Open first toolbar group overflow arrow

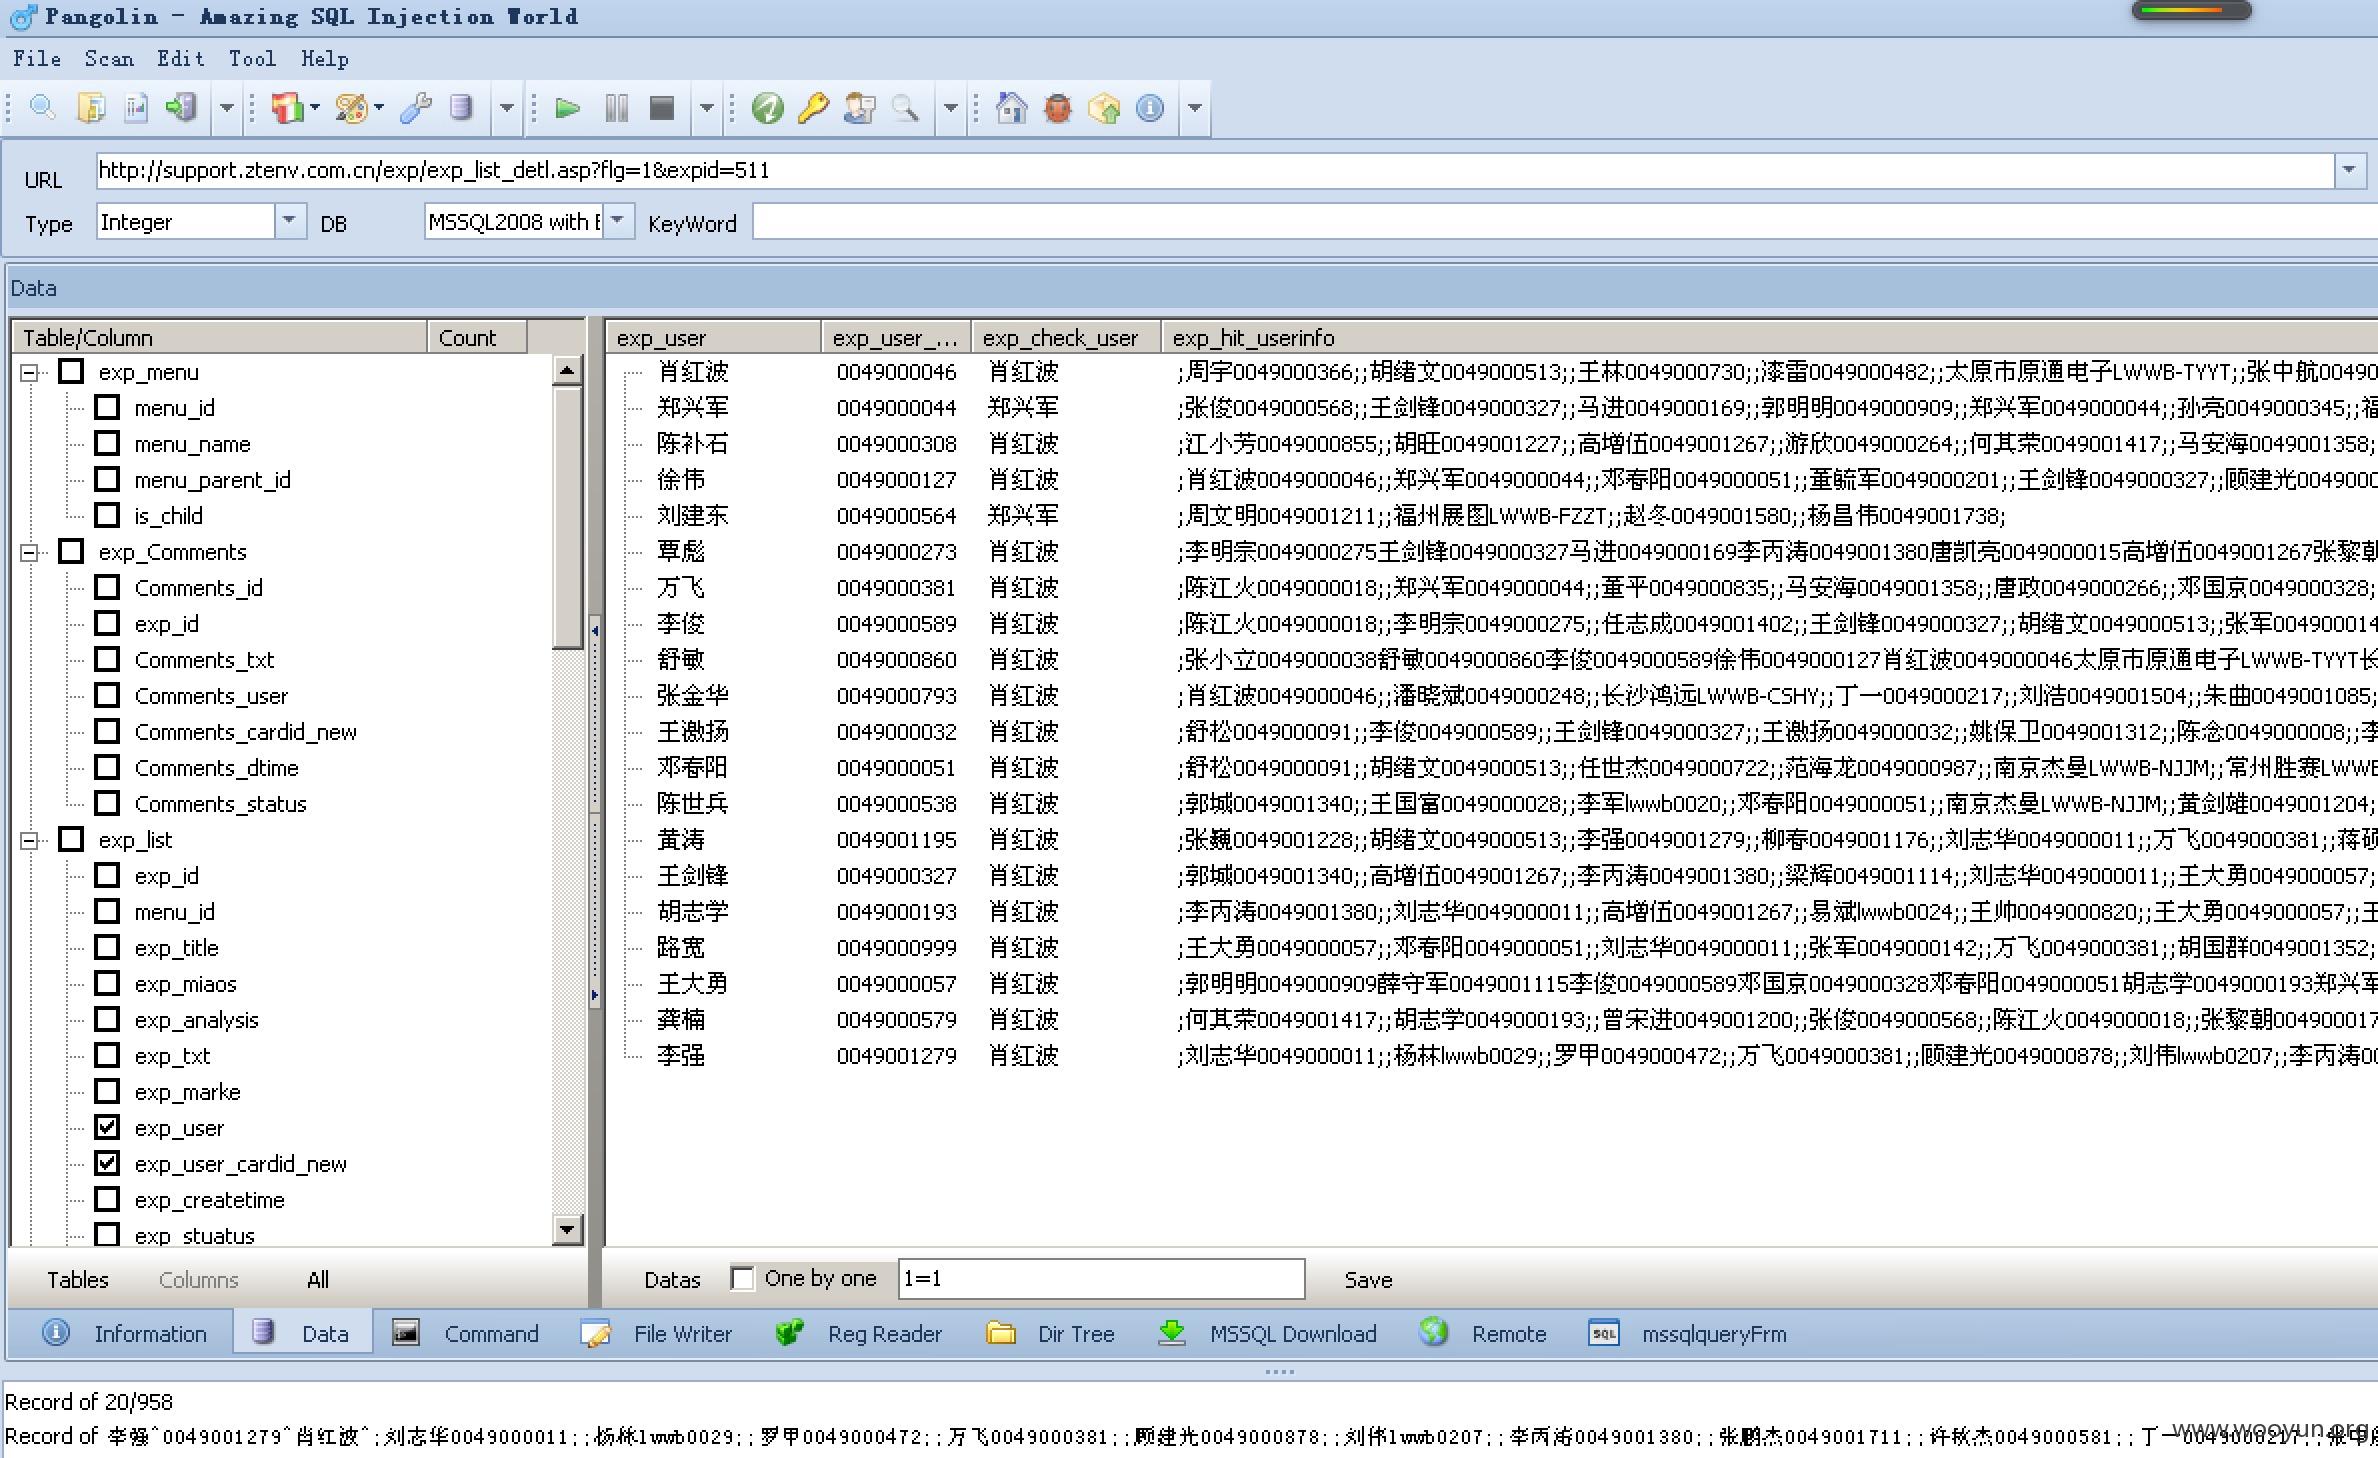(226, 107)
